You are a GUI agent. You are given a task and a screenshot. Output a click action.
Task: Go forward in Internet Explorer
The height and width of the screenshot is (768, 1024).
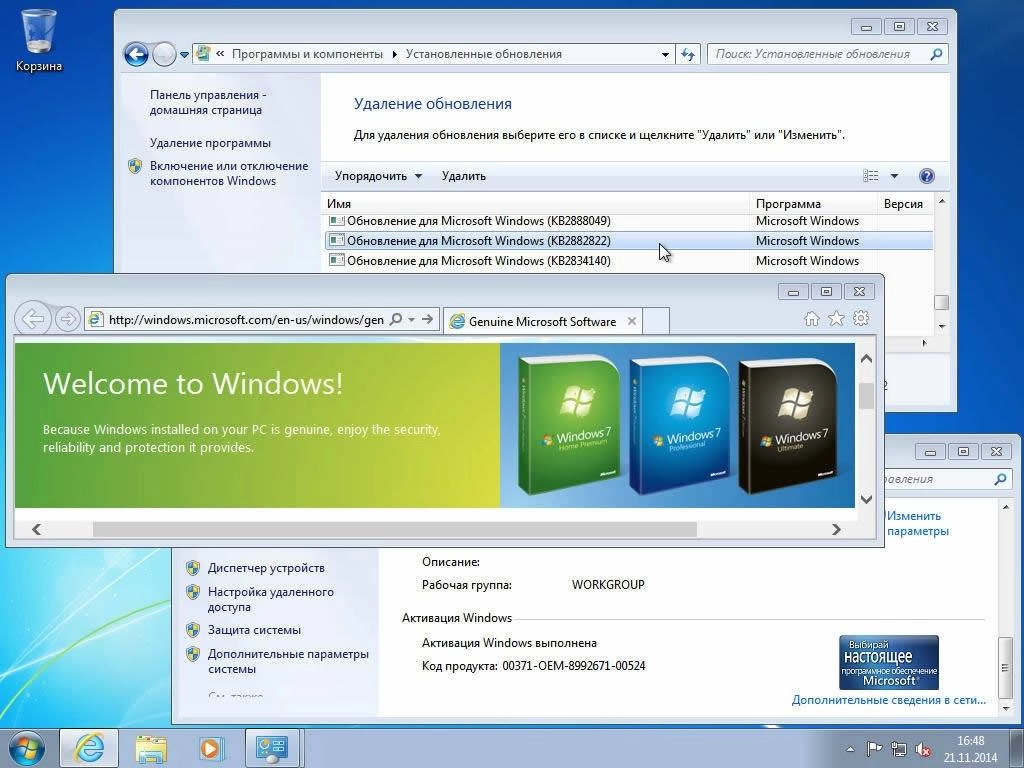coord(67,319)
